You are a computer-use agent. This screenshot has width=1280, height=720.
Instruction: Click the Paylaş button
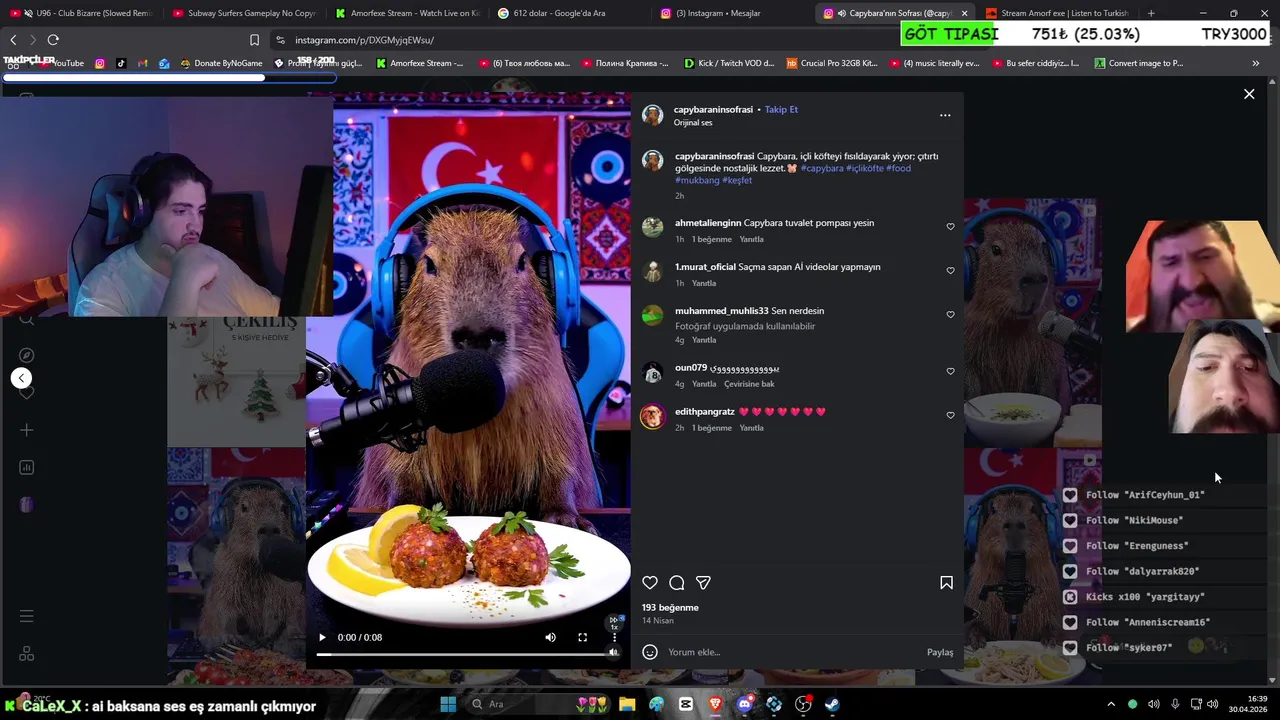(x=940, y=652)
